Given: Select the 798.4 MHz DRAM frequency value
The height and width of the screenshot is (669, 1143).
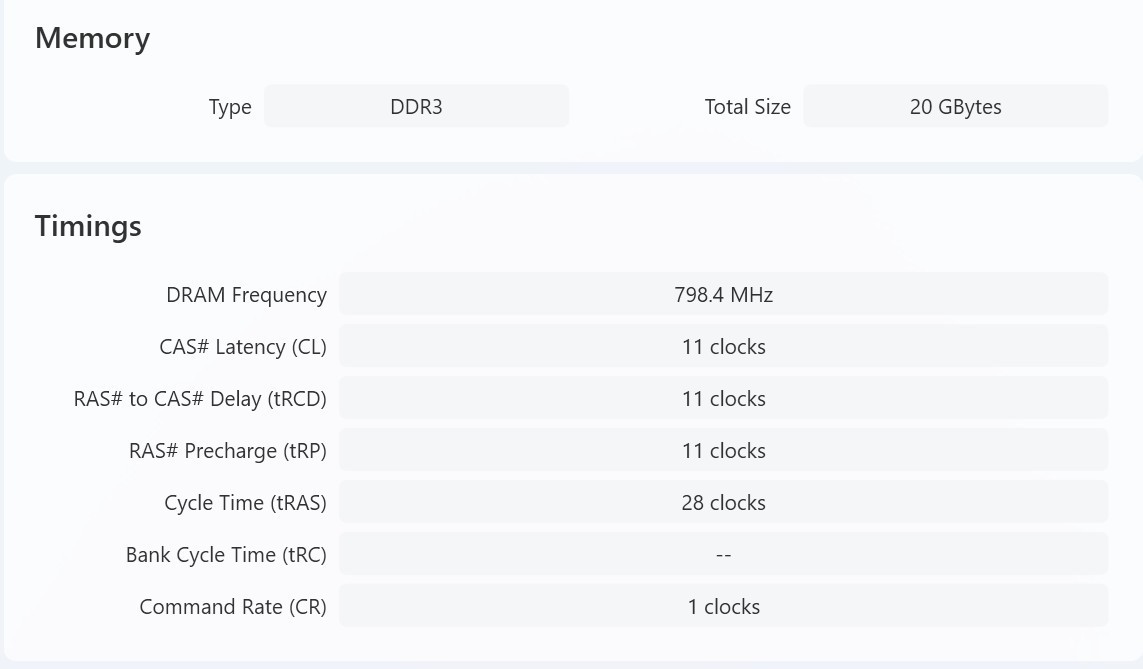Looking at the screenshot, I should coord(723,294).
